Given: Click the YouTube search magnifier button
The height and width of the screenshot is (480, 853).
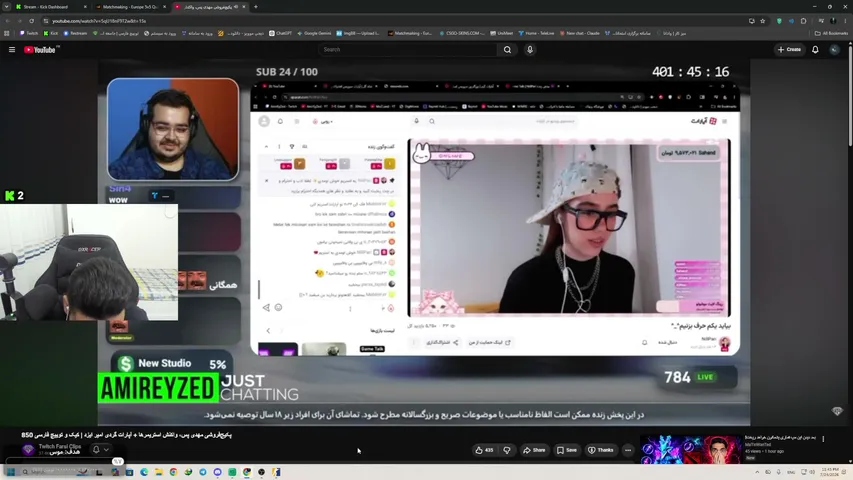Looking at the screenshot, I should [507, 50].
